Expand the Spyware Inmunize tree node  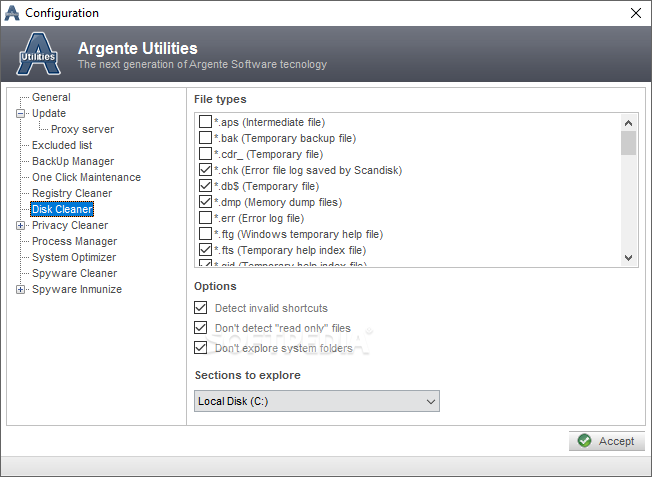[x=20, y=289]
